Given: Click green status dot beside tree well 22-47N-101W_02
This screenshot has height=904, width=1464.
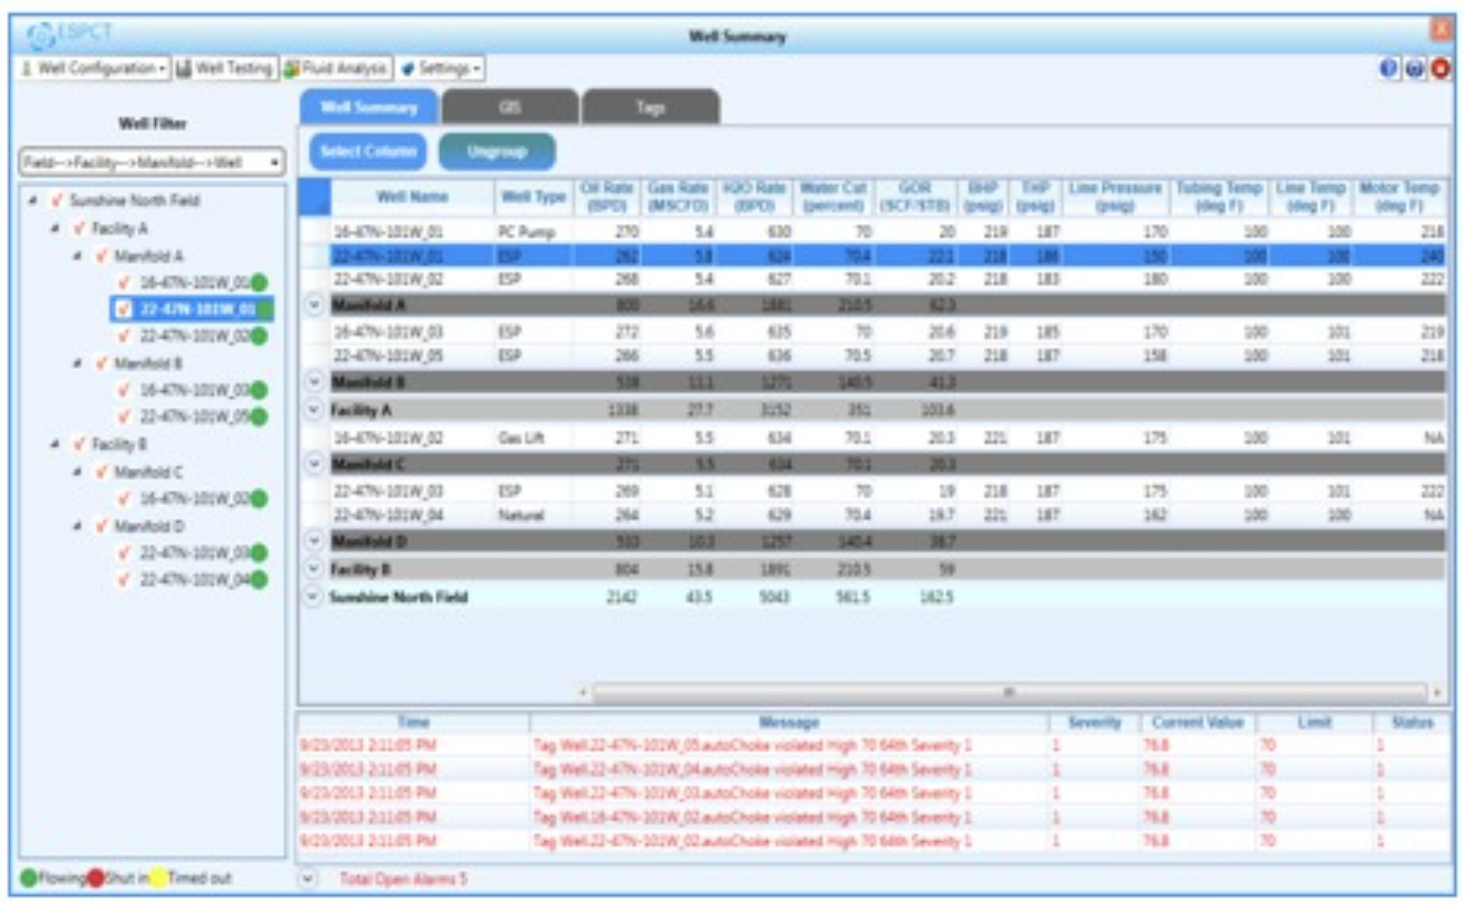Looking at the screenshot, I should (259, 336).
